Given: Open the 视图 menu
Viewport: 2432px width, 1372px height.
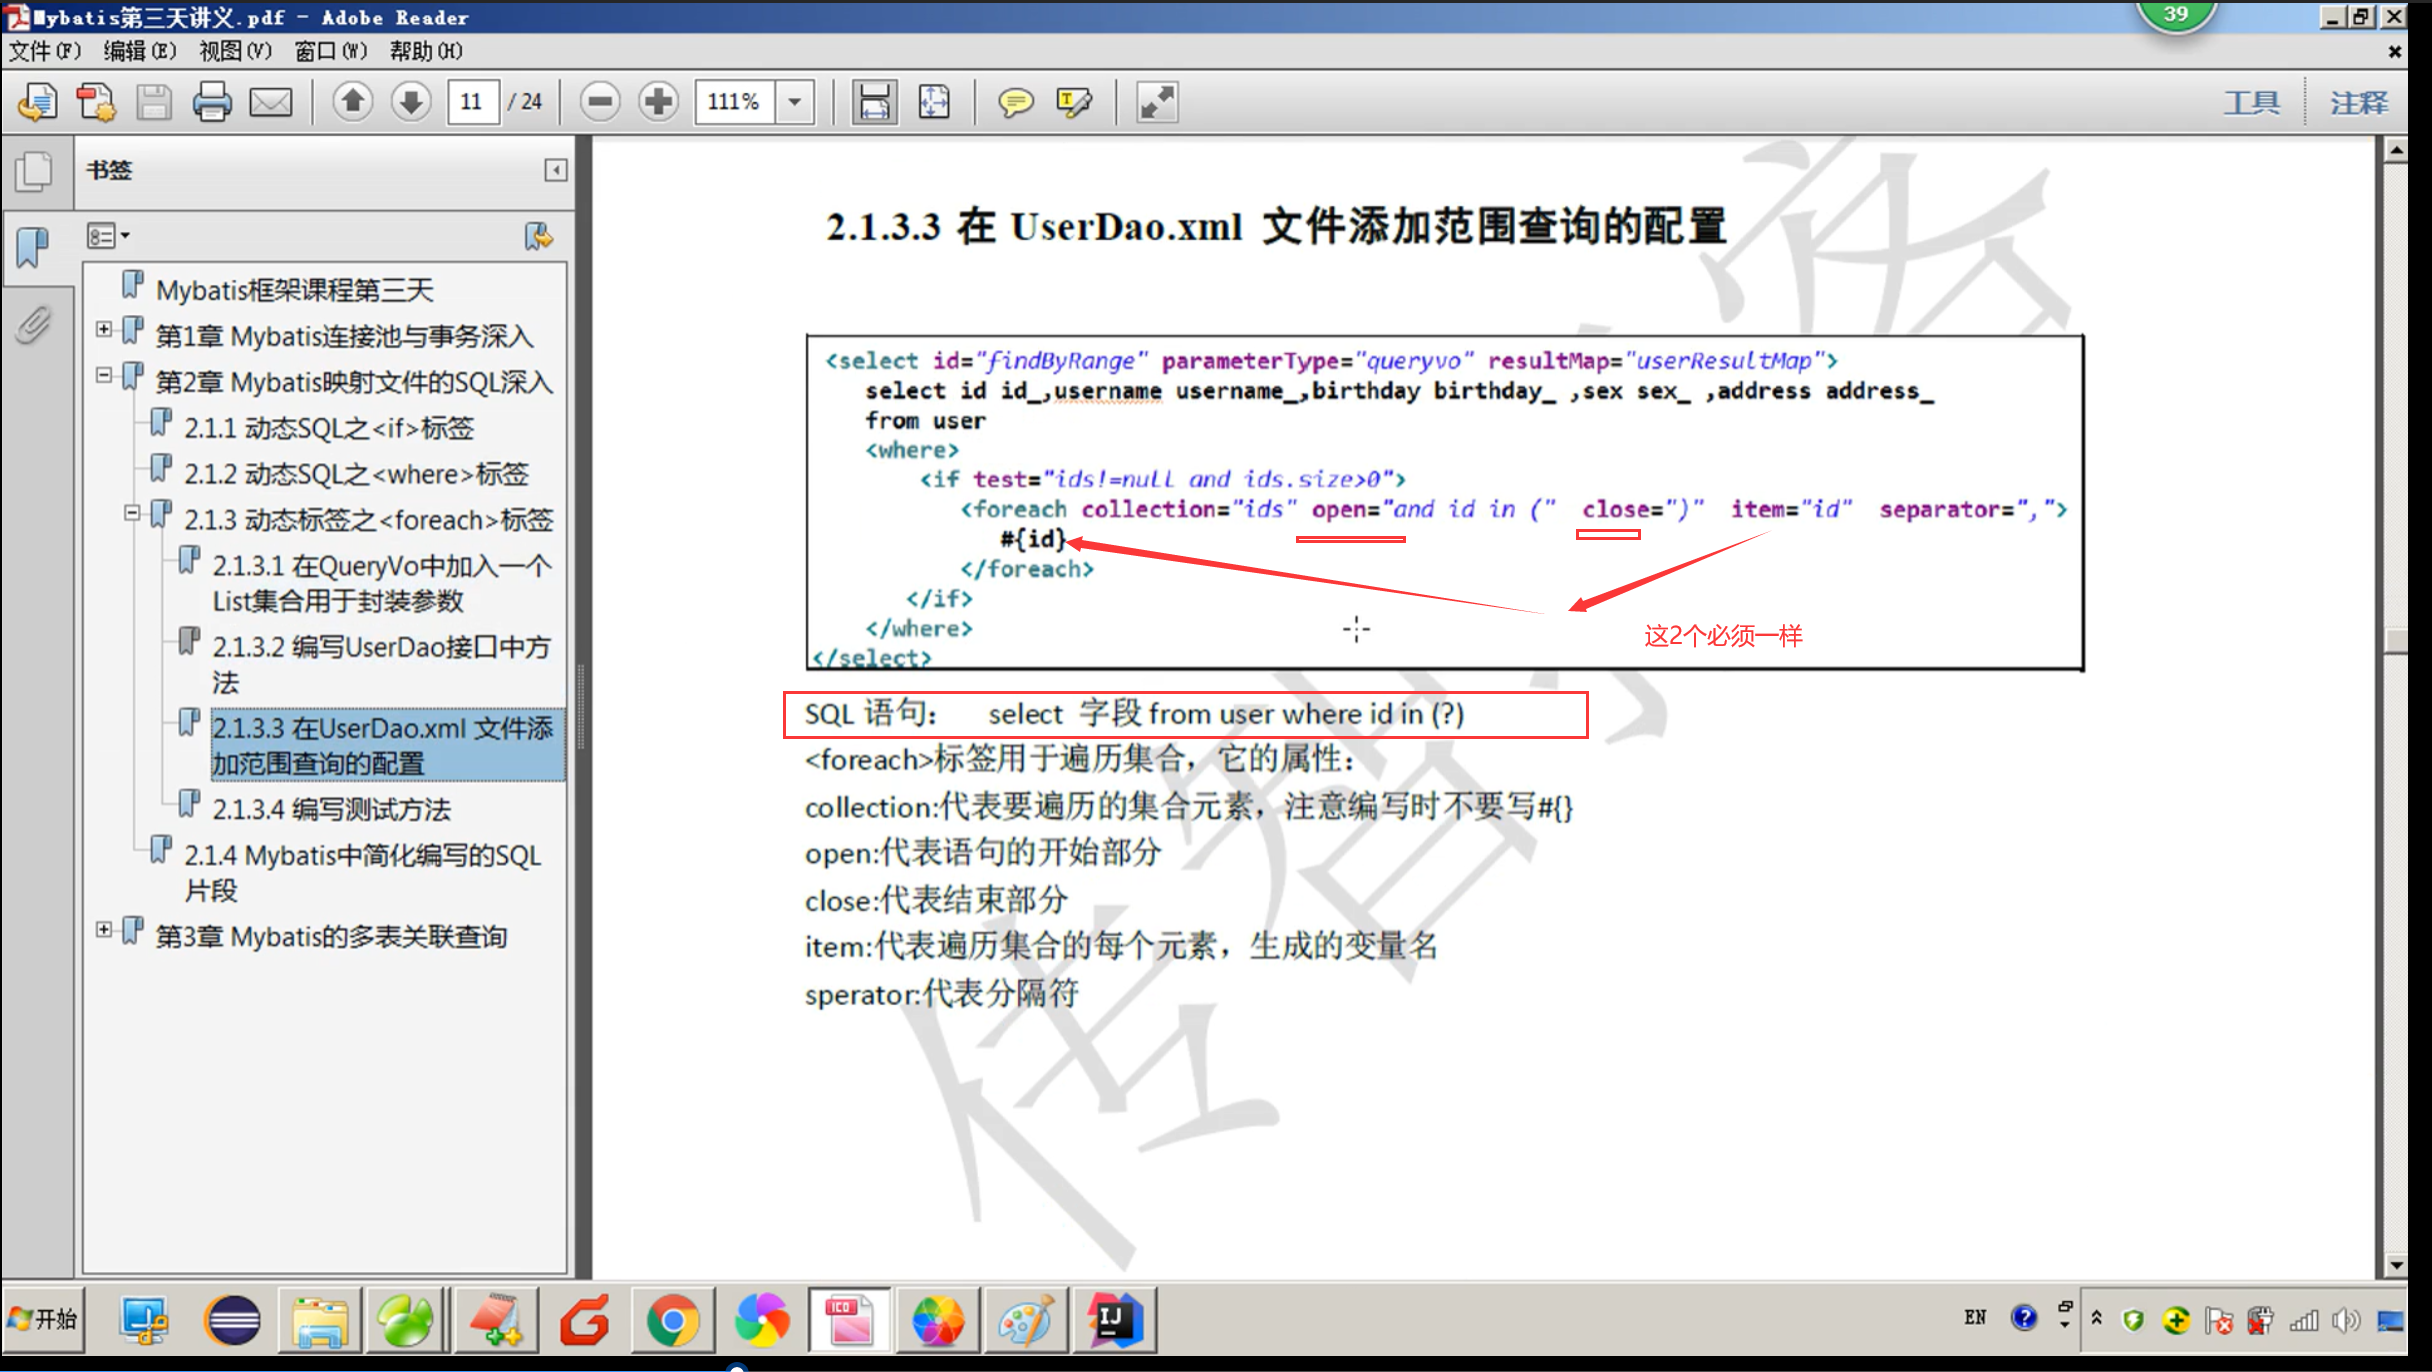Looking at the screenshot, I should pos(234,51).
